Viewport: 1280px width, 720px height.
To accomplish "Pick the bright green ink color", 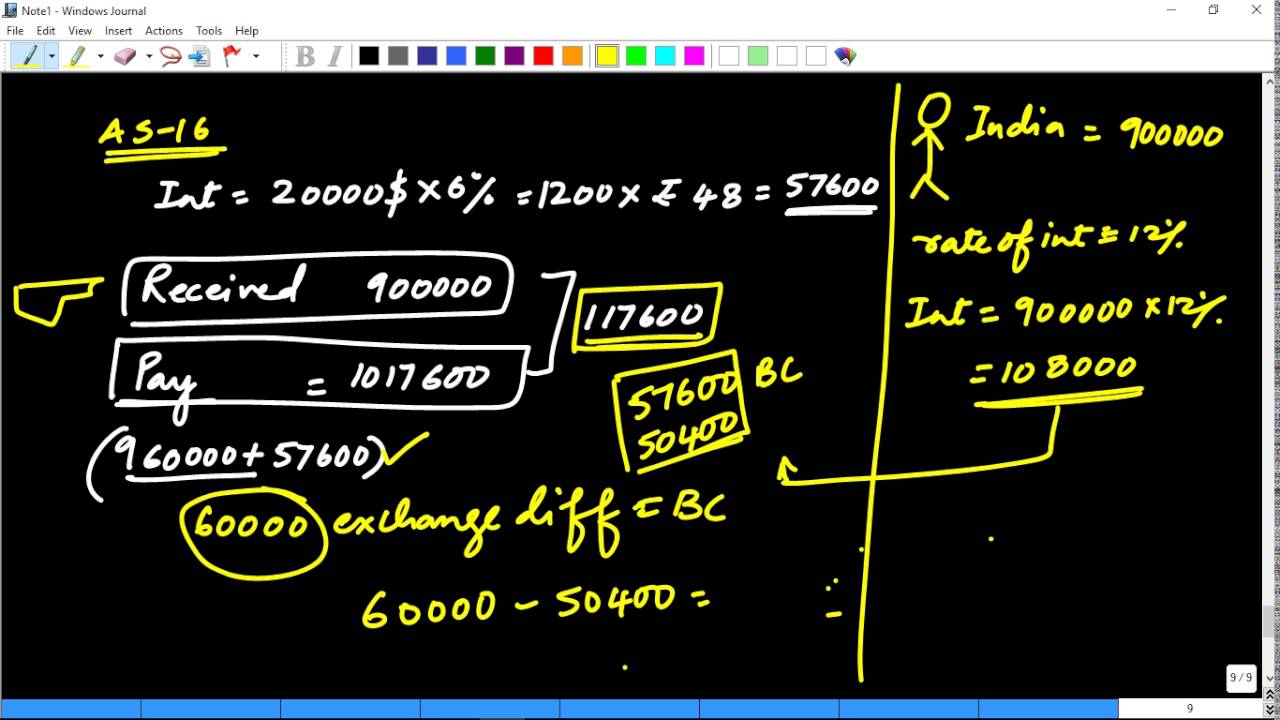I will (636, 56).
